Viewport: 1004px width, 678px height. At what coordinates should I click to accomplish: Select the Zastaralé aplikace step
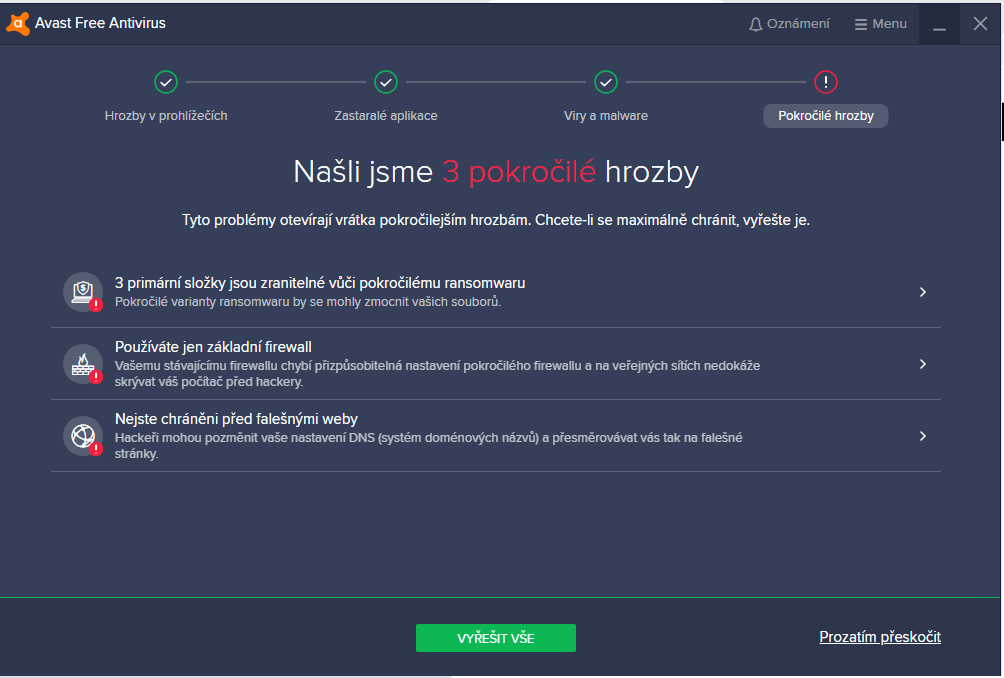coord(386,116)
